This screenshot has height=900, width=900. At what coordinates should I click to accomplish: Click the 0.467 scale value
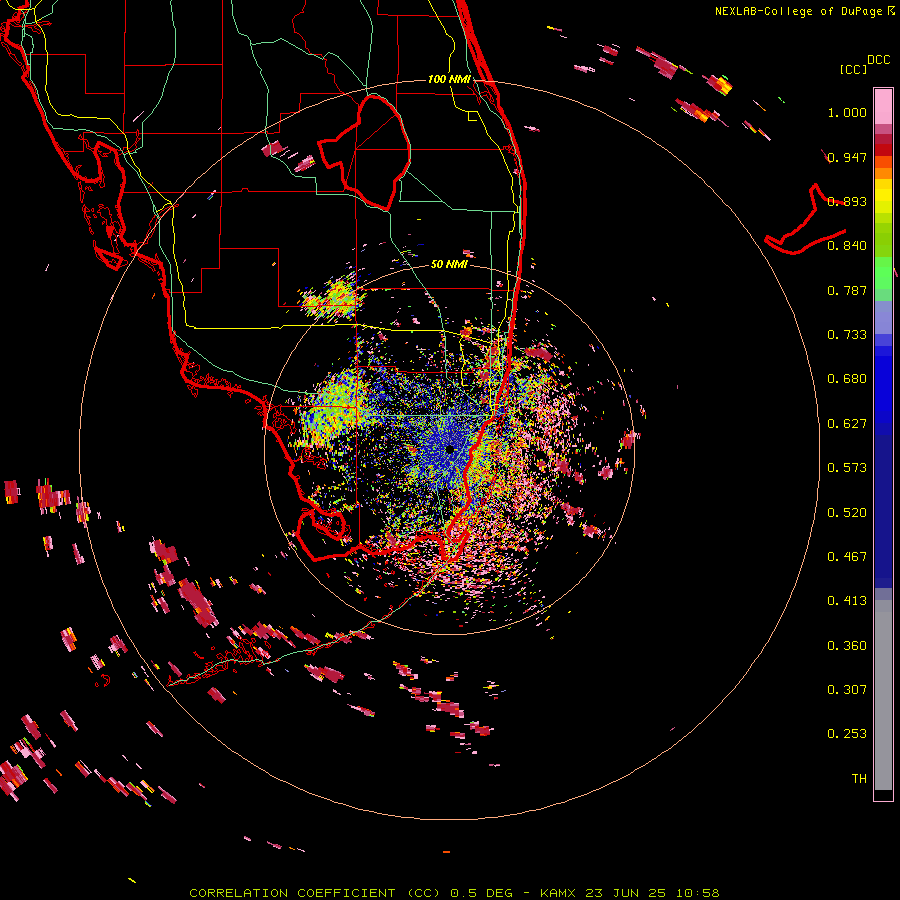[x=847, y=557]
